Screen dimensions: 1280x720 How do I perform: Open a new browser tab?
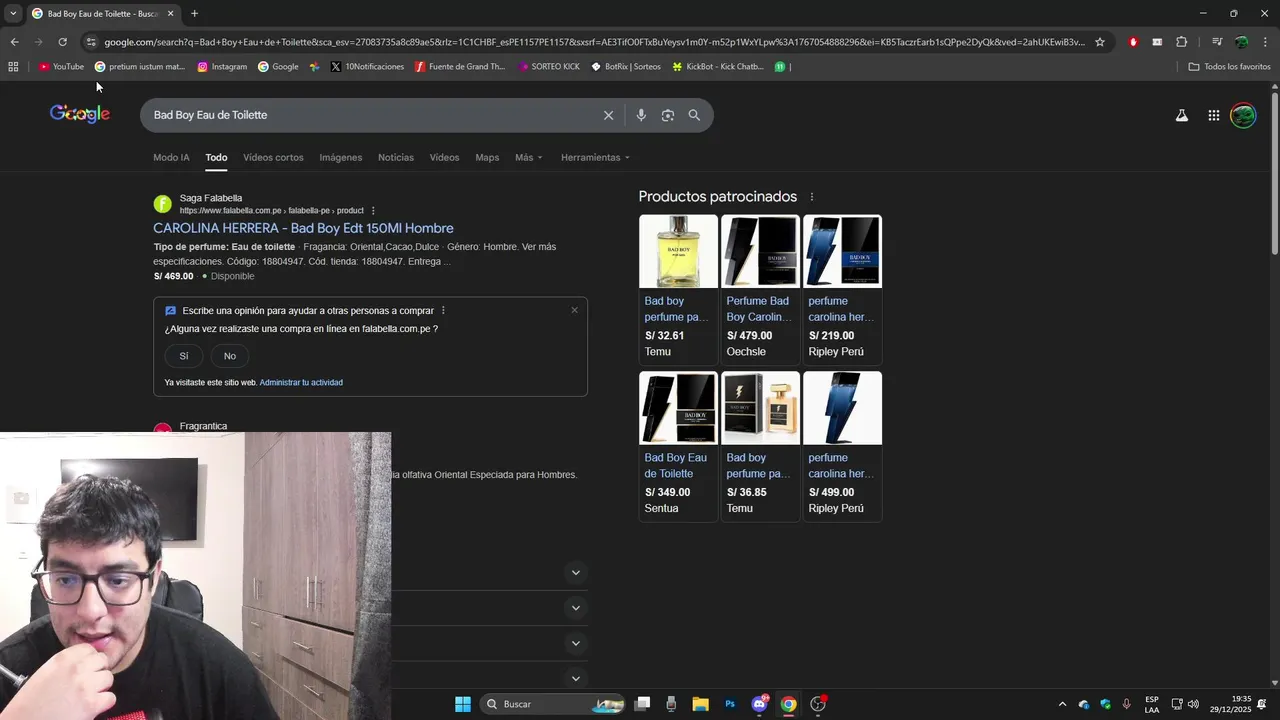pyautogui.click(x=194, y=14)
